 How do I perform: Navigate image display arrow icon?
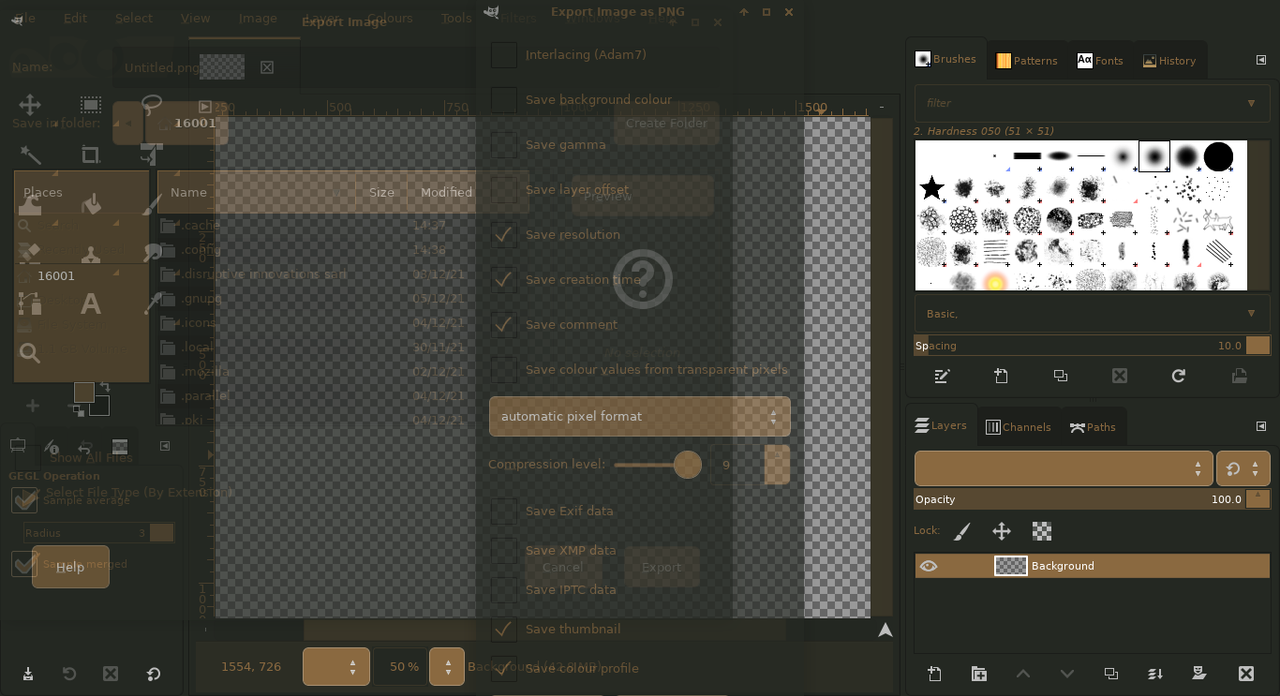pyautogui.click(x=885, y=630)
